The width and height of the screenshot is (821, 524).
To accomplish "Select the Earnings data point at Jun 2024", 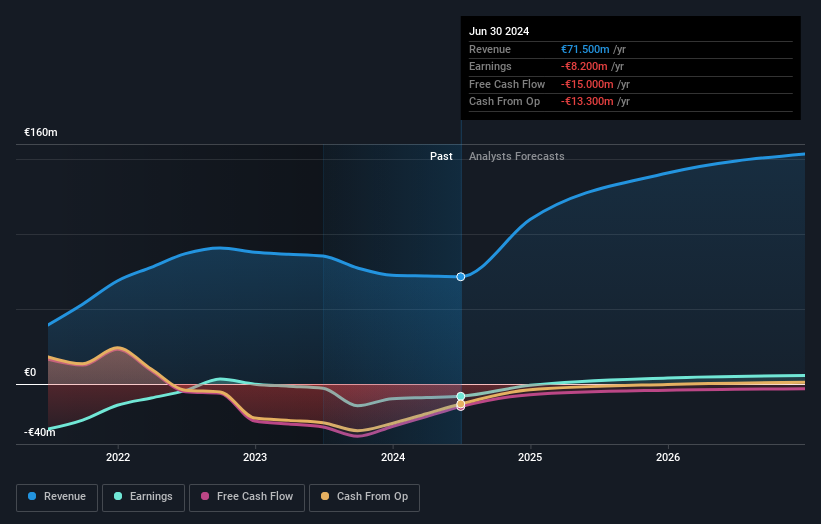I will tap(461, 396).
